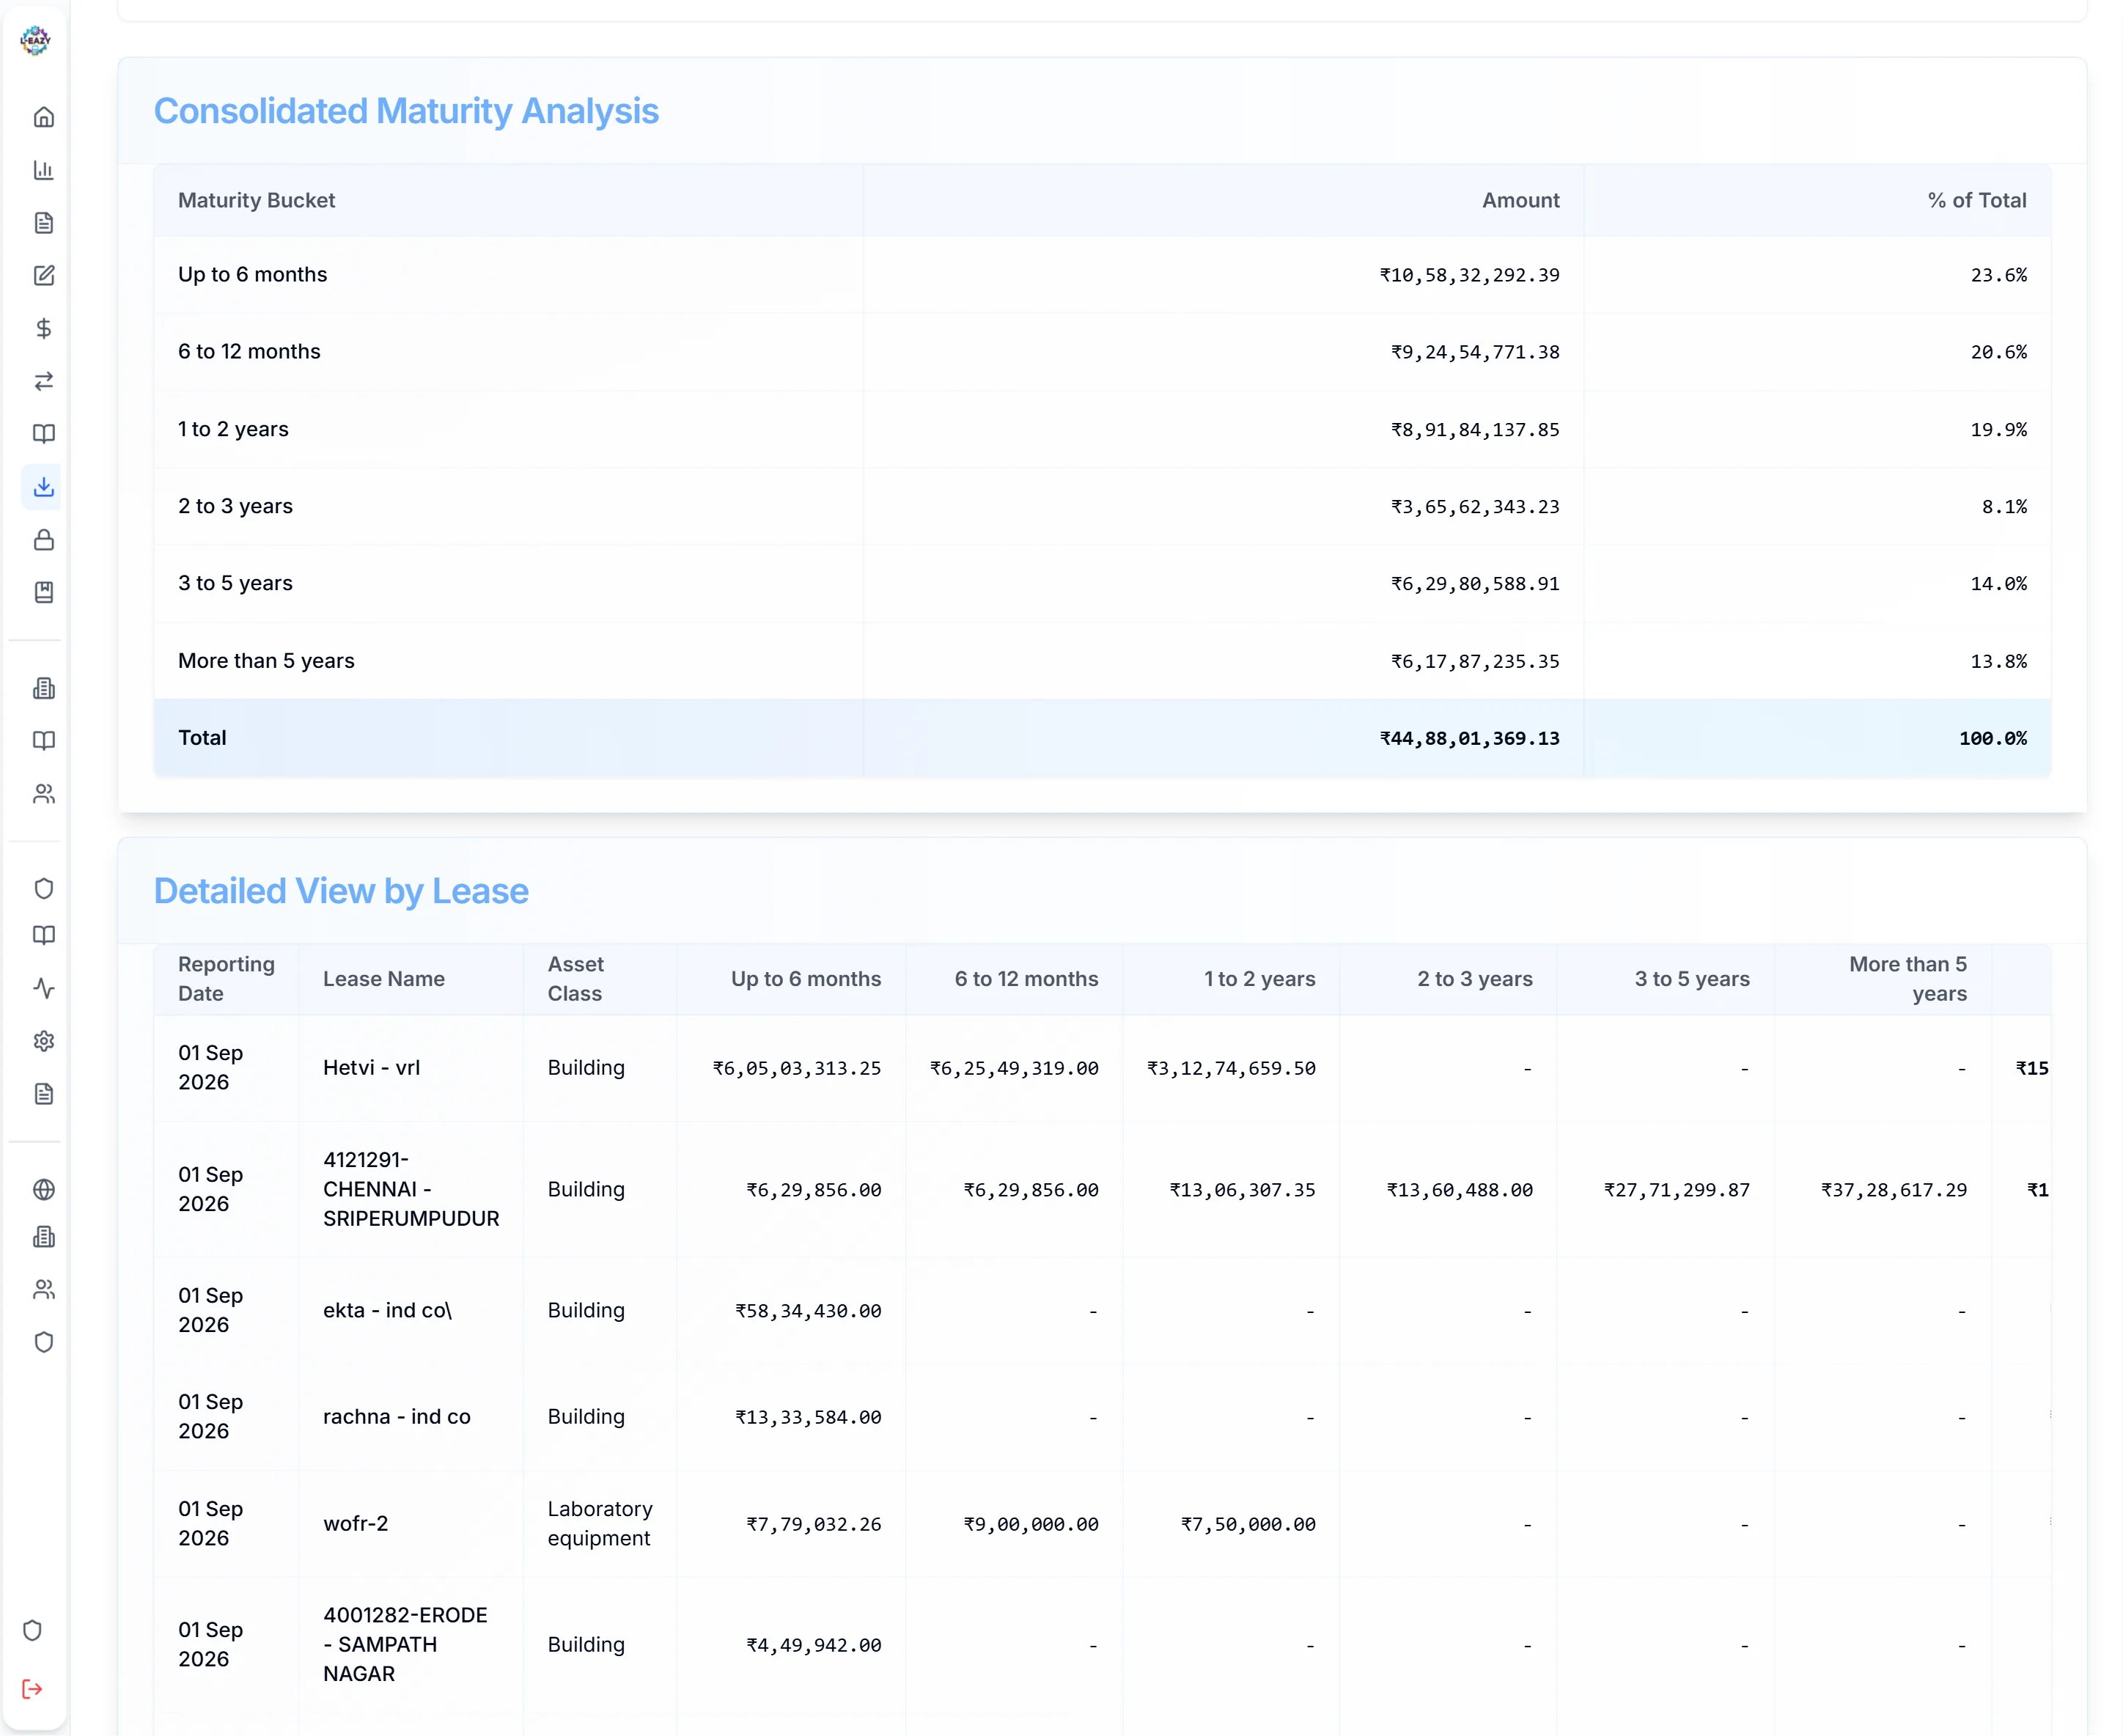Click shield icon directly above logout icon
This screenshot has height=1736, width=2123.
[x=32, y=1631]
